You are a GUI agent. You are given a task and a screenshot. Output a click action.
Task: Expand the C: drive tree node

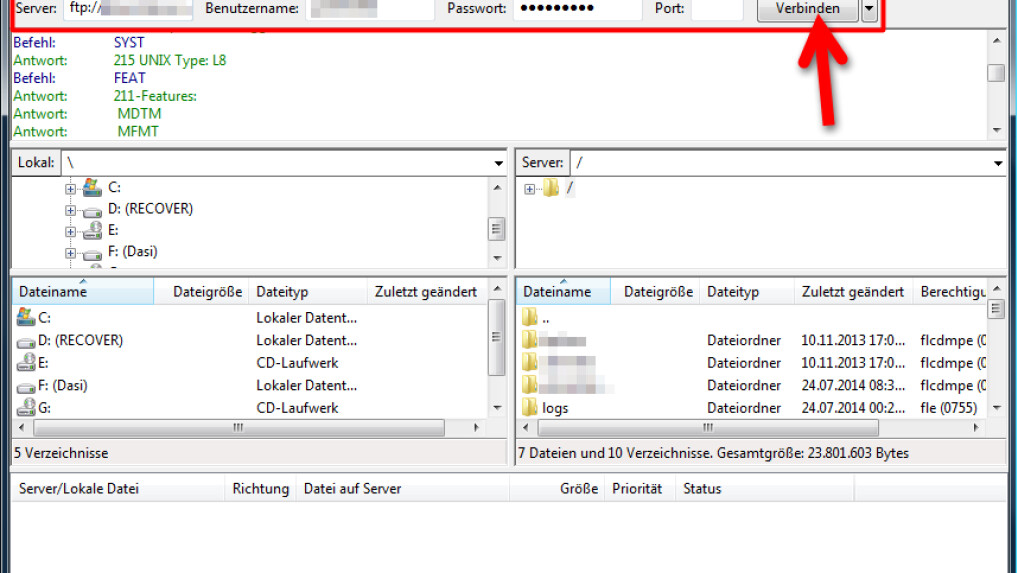click(x=70, y=189)
